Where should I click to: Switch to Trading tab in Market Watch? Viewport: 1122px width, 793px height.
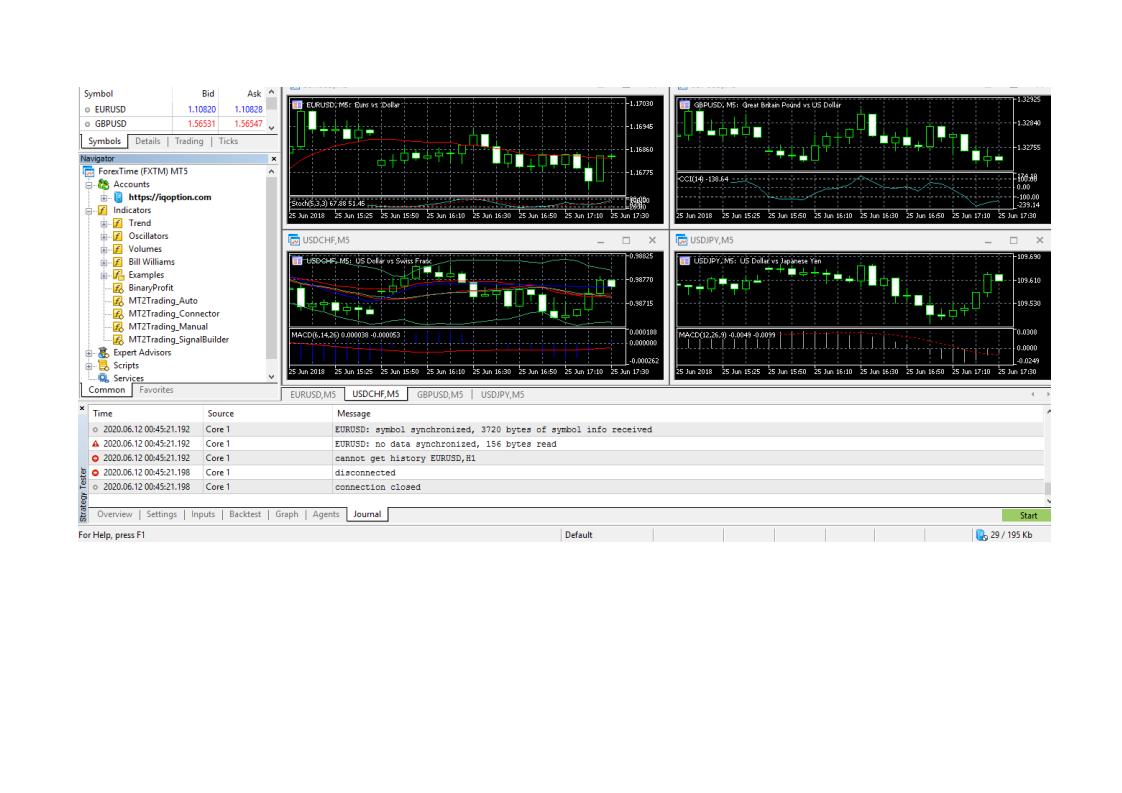click(190, 142)
